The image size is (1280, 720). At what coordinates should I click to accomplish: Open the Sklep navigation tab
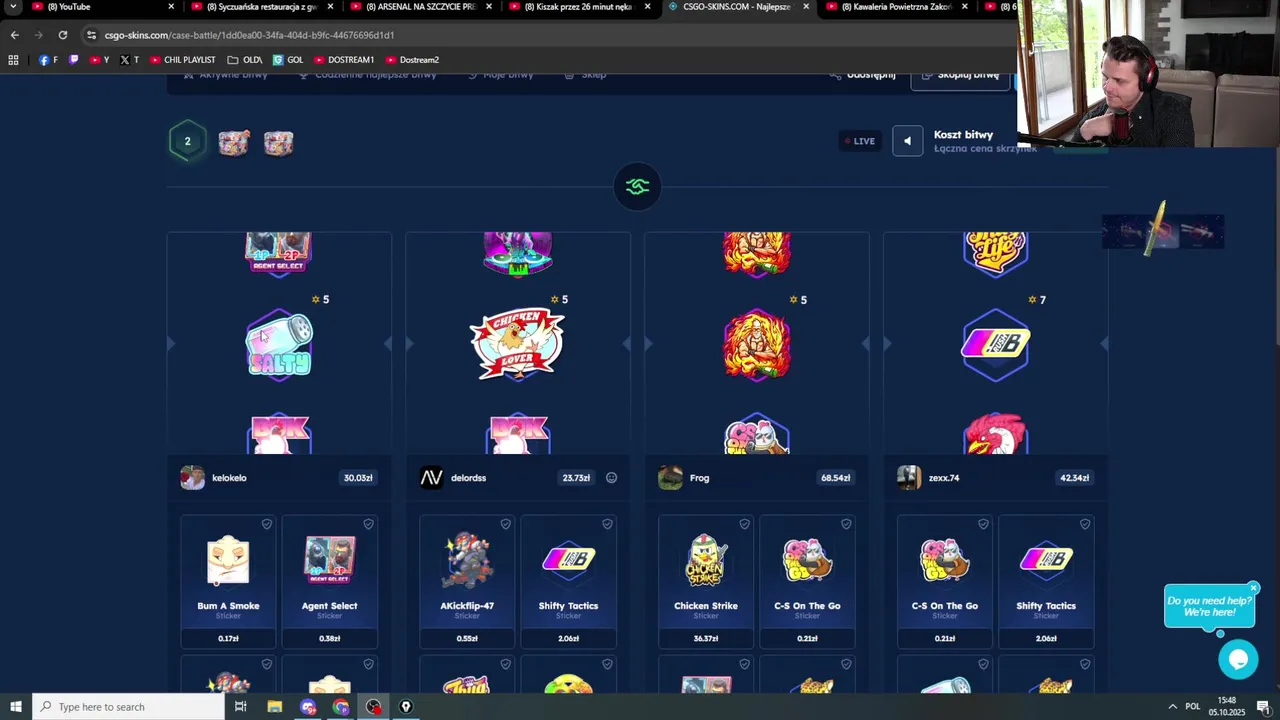click(x=585, y=75)
